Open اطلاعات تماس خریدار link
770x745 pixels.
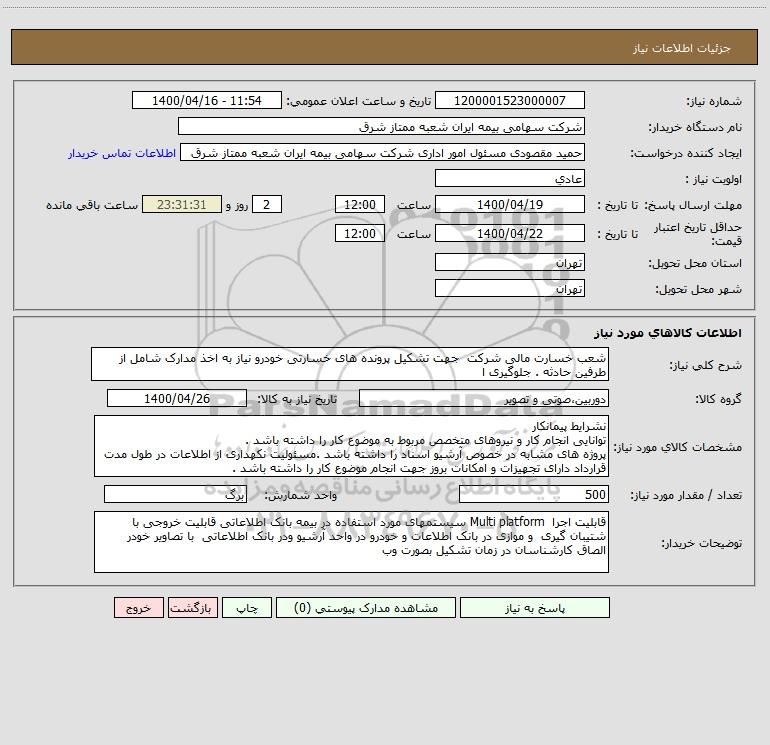(122, 153)
